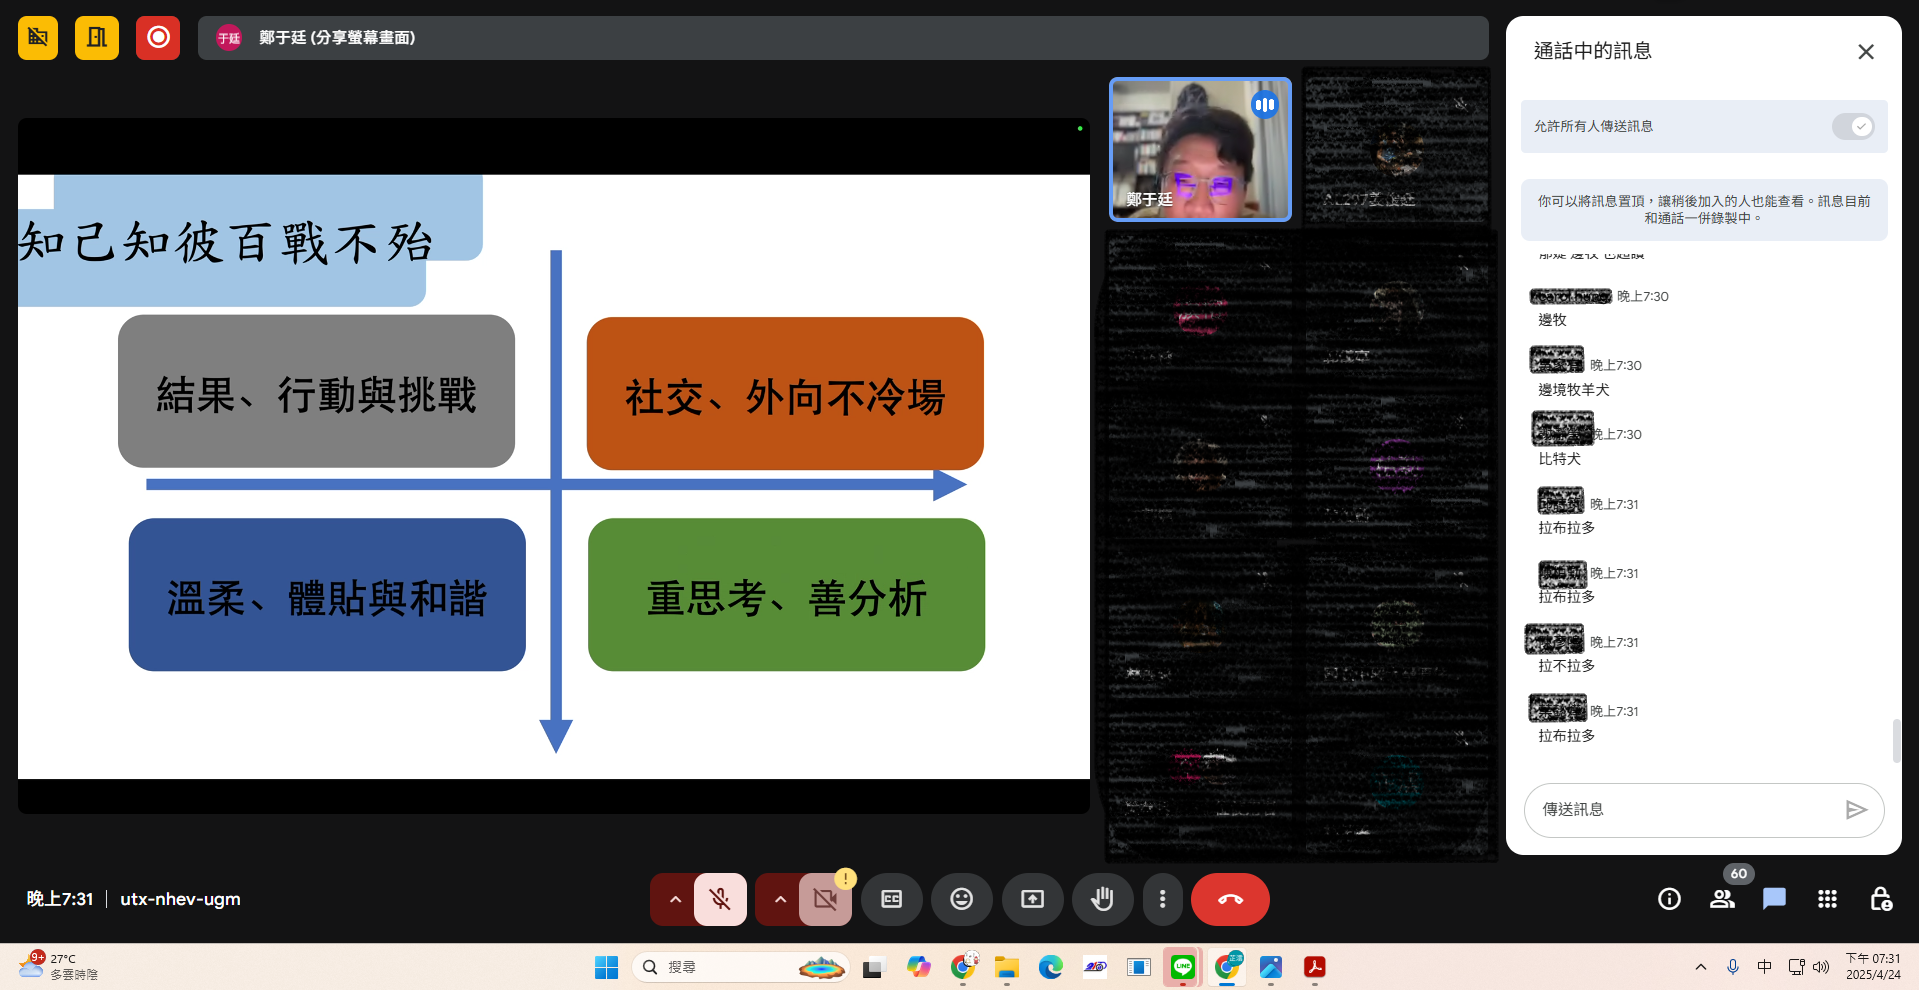
Task: Open the Google apps grid
Action: click(x=1827, y=899)
